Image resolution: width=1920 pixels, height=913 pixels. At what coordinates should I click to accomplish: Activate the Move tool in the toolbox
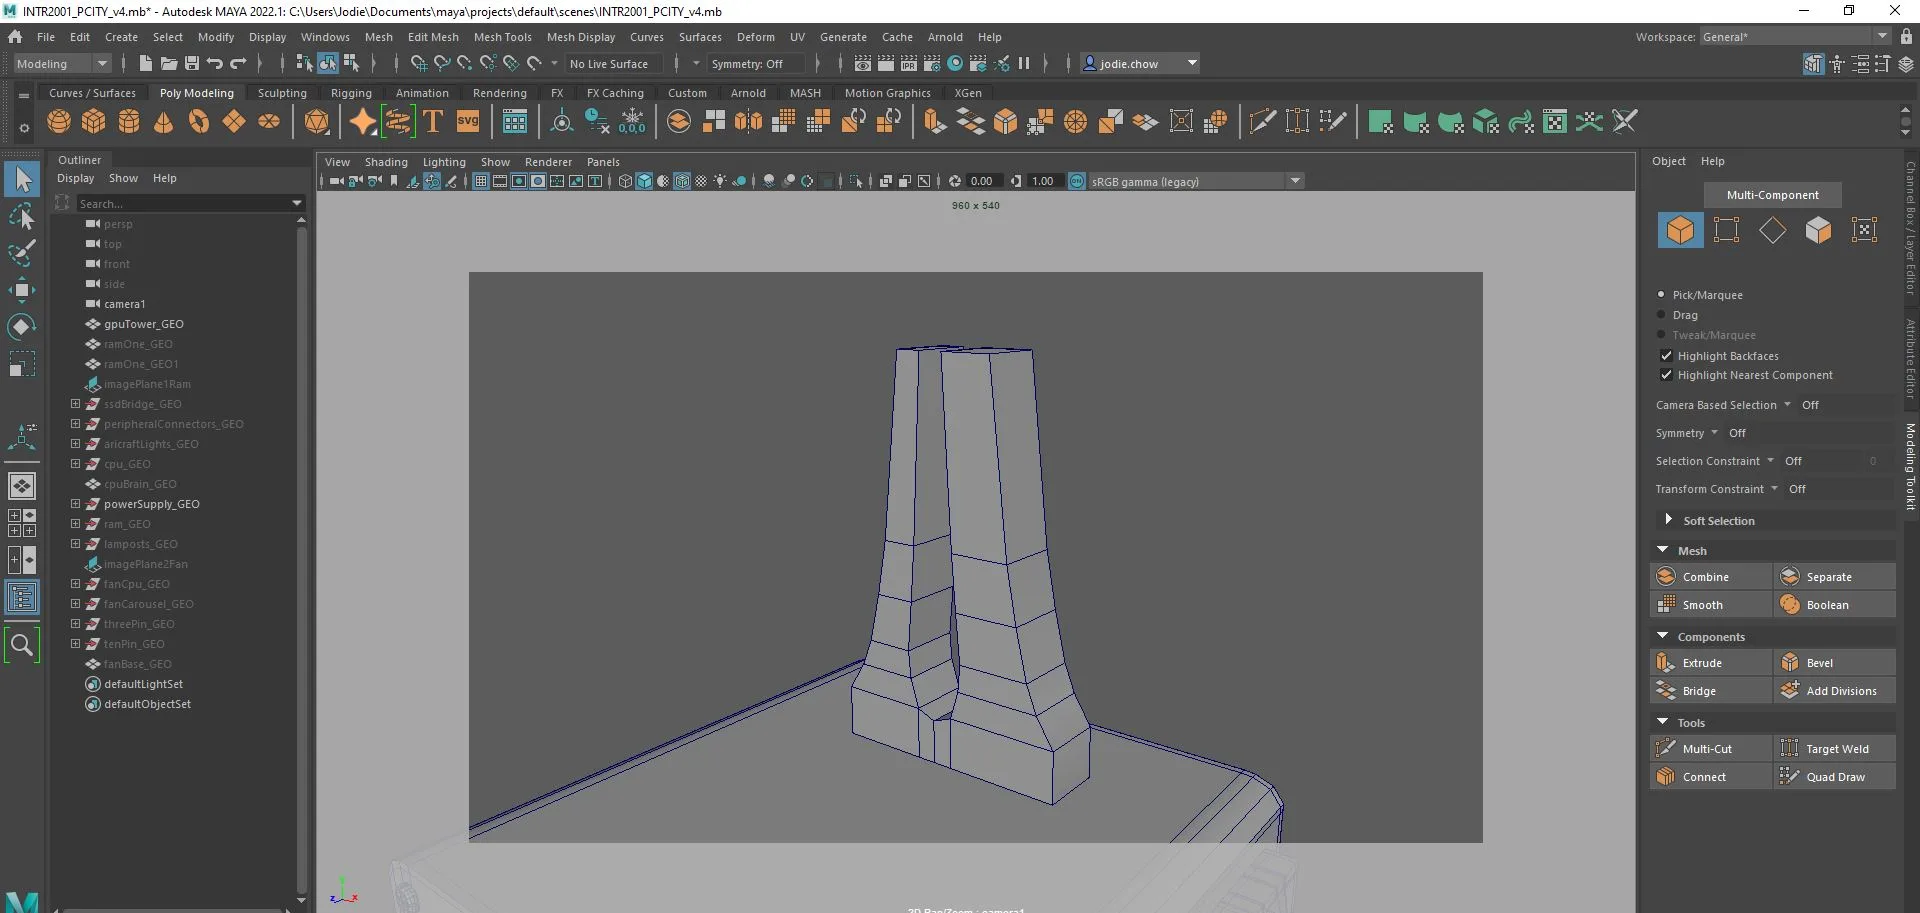click(x=22, y=290)
